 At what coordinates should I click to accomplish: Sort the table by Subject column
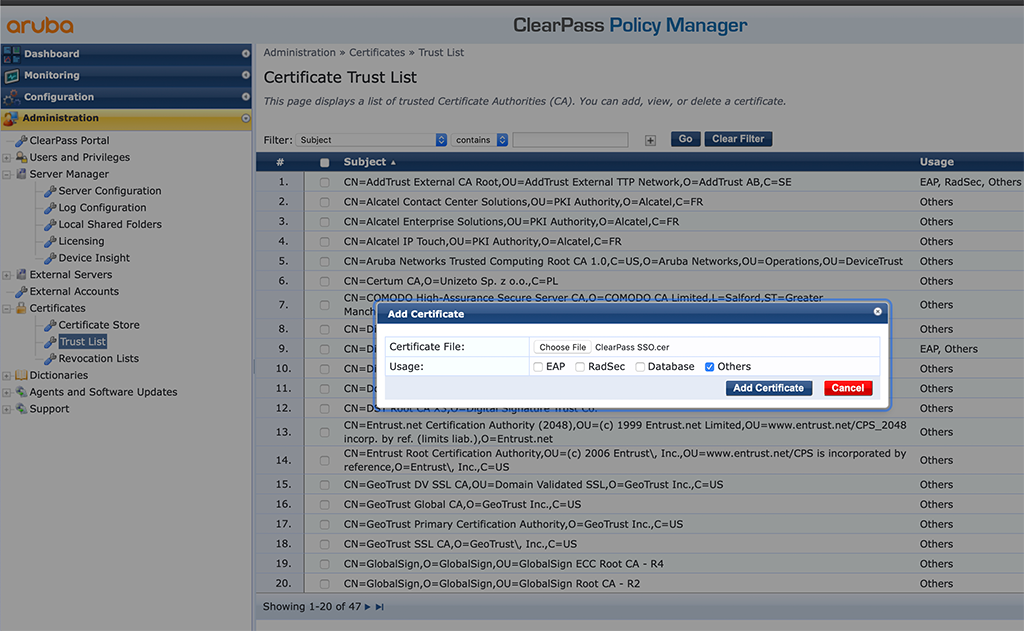click(x=370, y=162)
